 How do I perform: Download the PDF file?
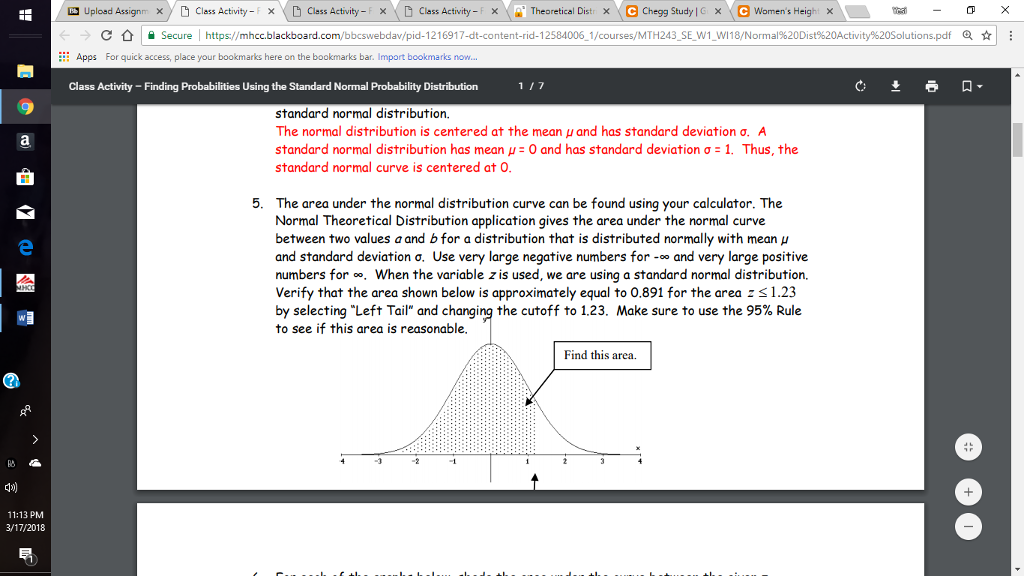895,86
